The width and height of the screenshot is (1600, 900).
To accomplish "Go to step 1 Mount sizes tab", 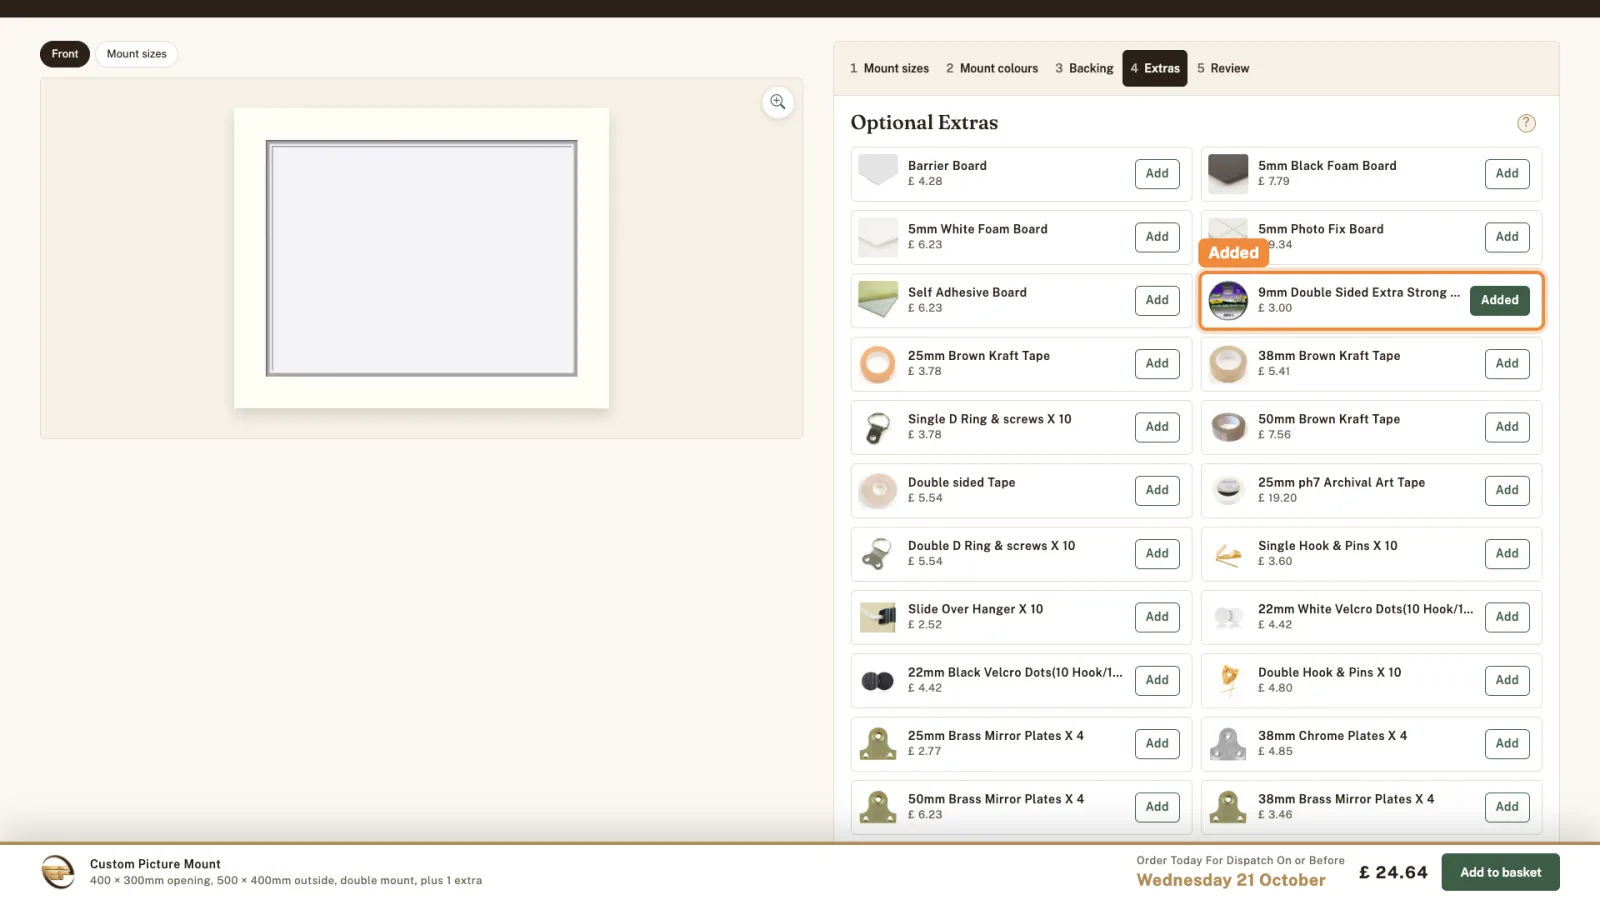I will (x=889, y=68).
